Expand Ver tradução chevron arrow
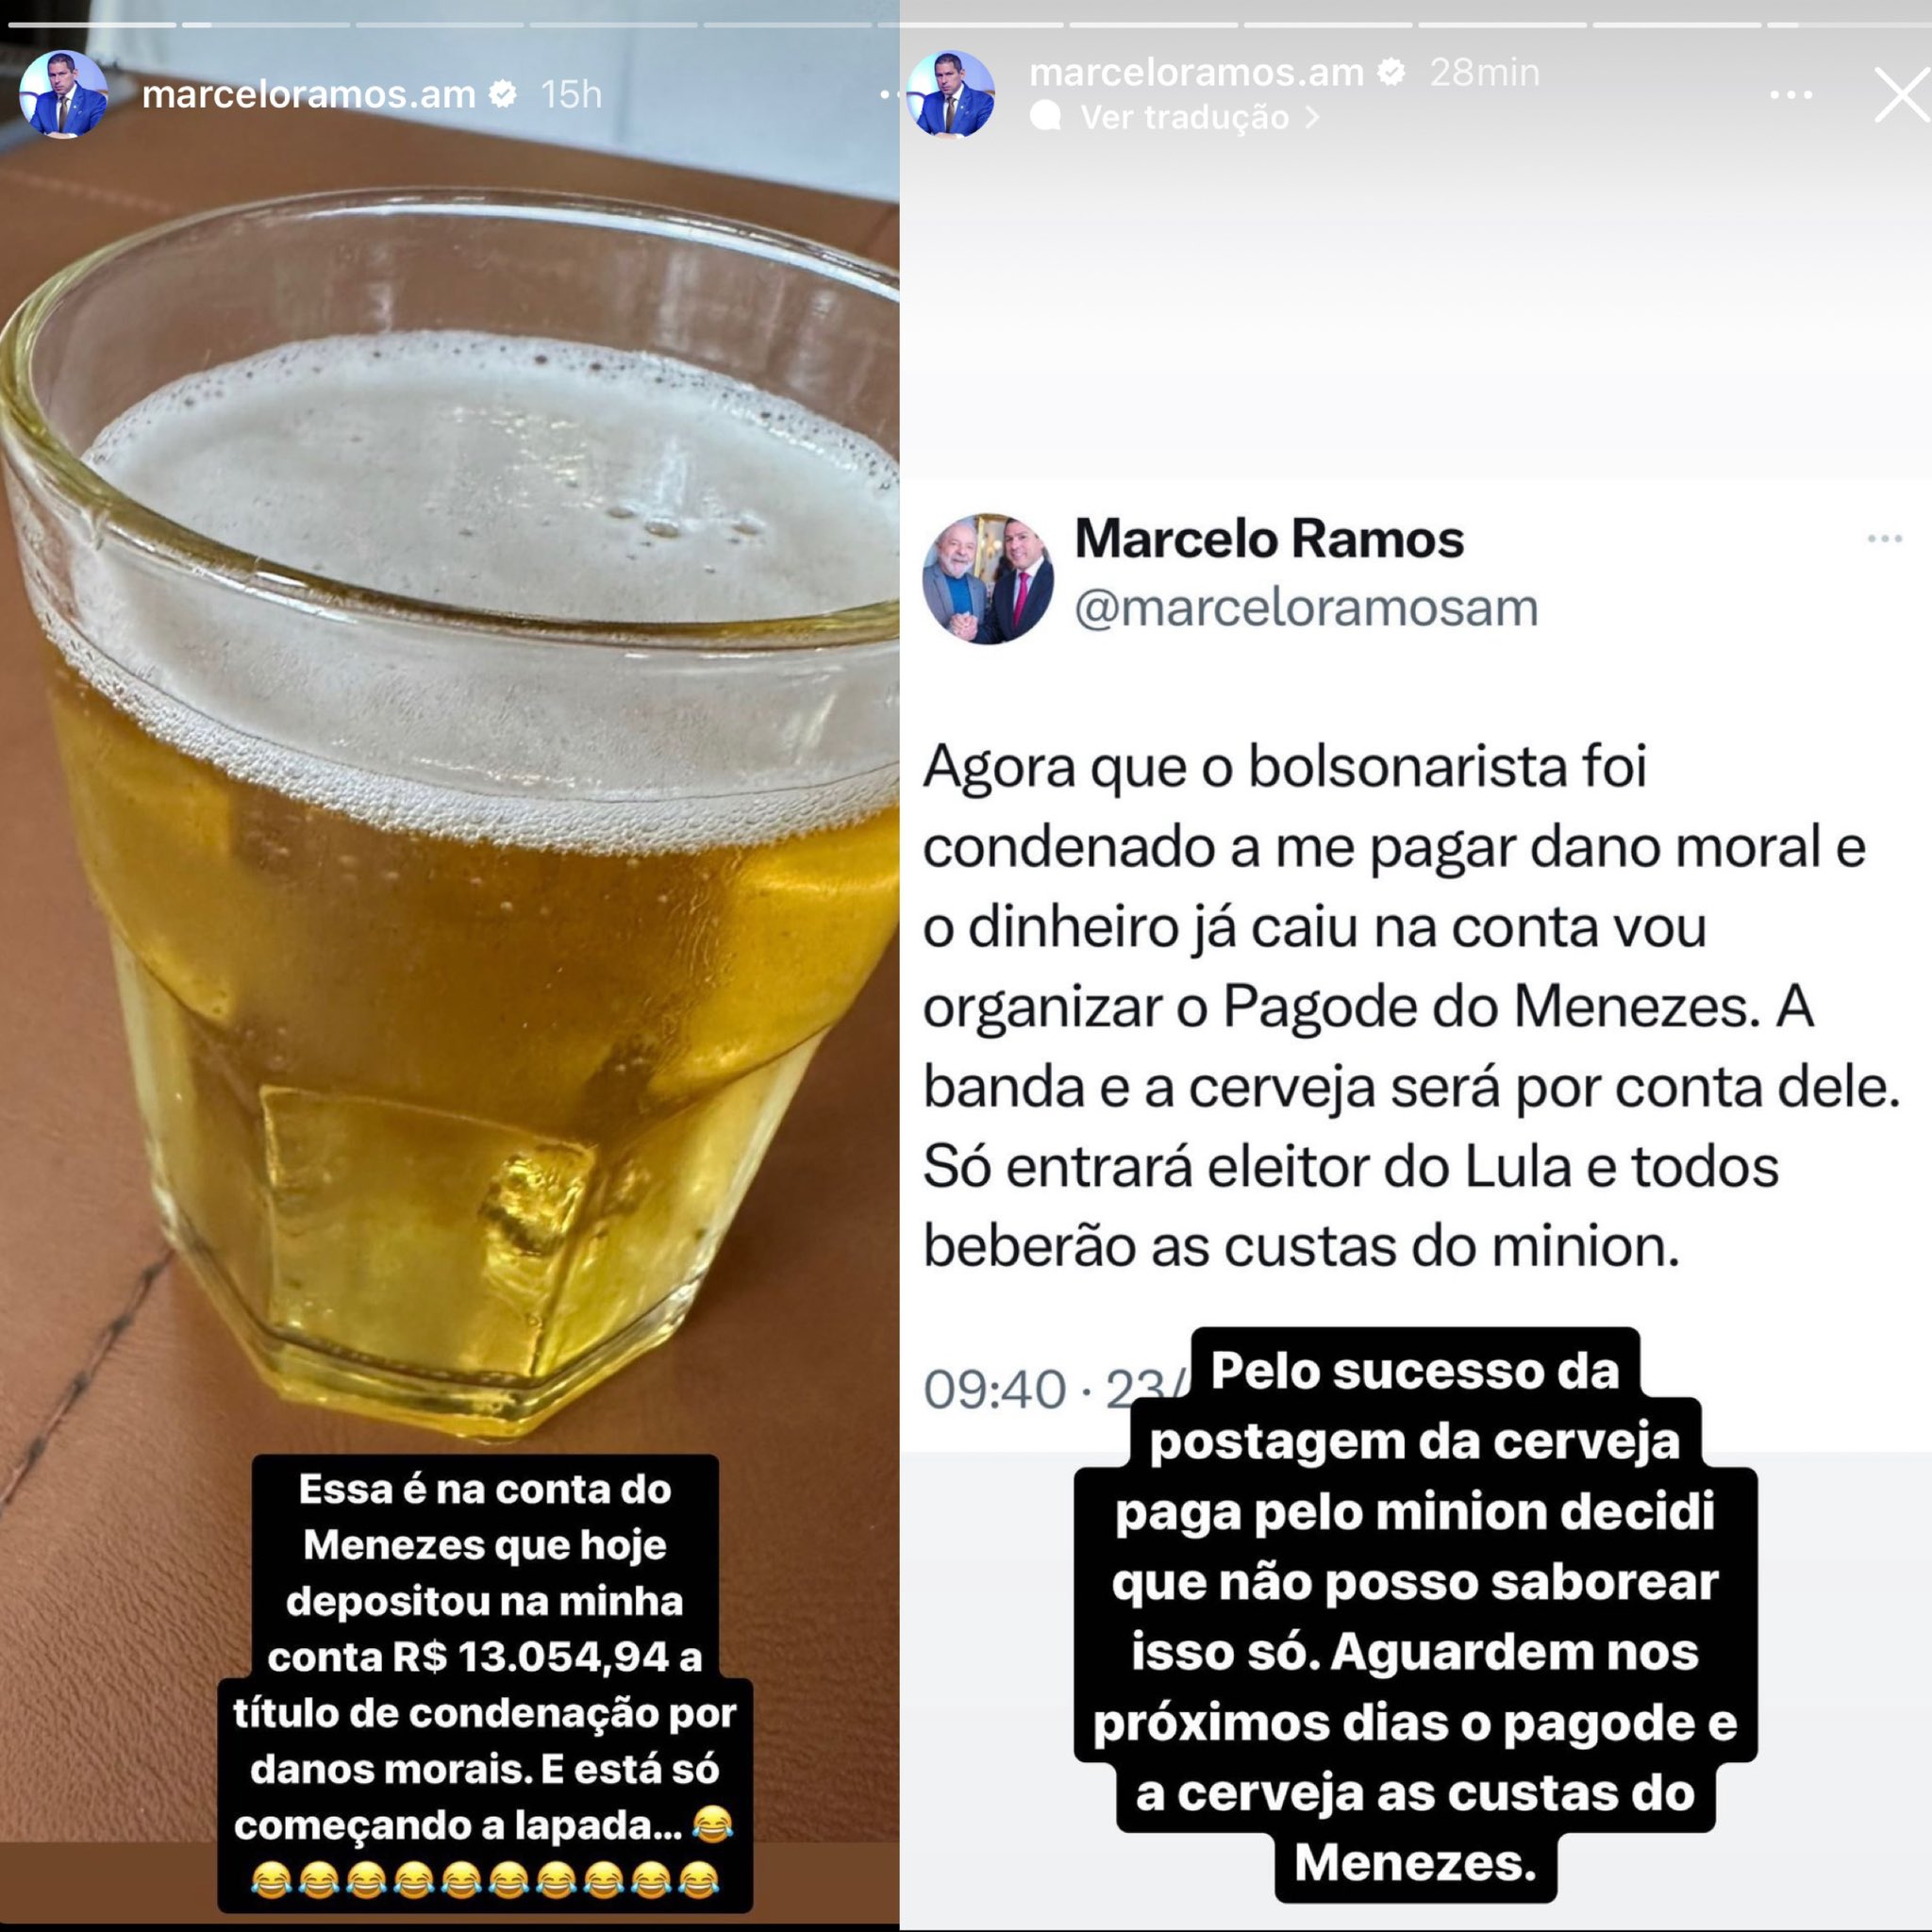The width and height of the screenshot is (1932, 1932). (1312, 117)
